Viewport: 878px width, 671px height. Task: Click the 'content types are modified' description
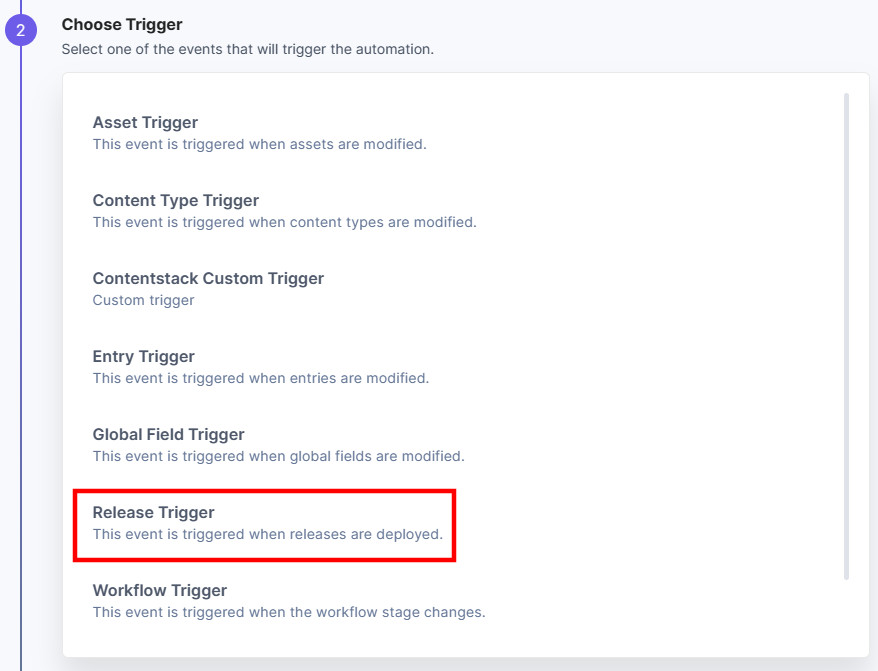tap(284, 222)
